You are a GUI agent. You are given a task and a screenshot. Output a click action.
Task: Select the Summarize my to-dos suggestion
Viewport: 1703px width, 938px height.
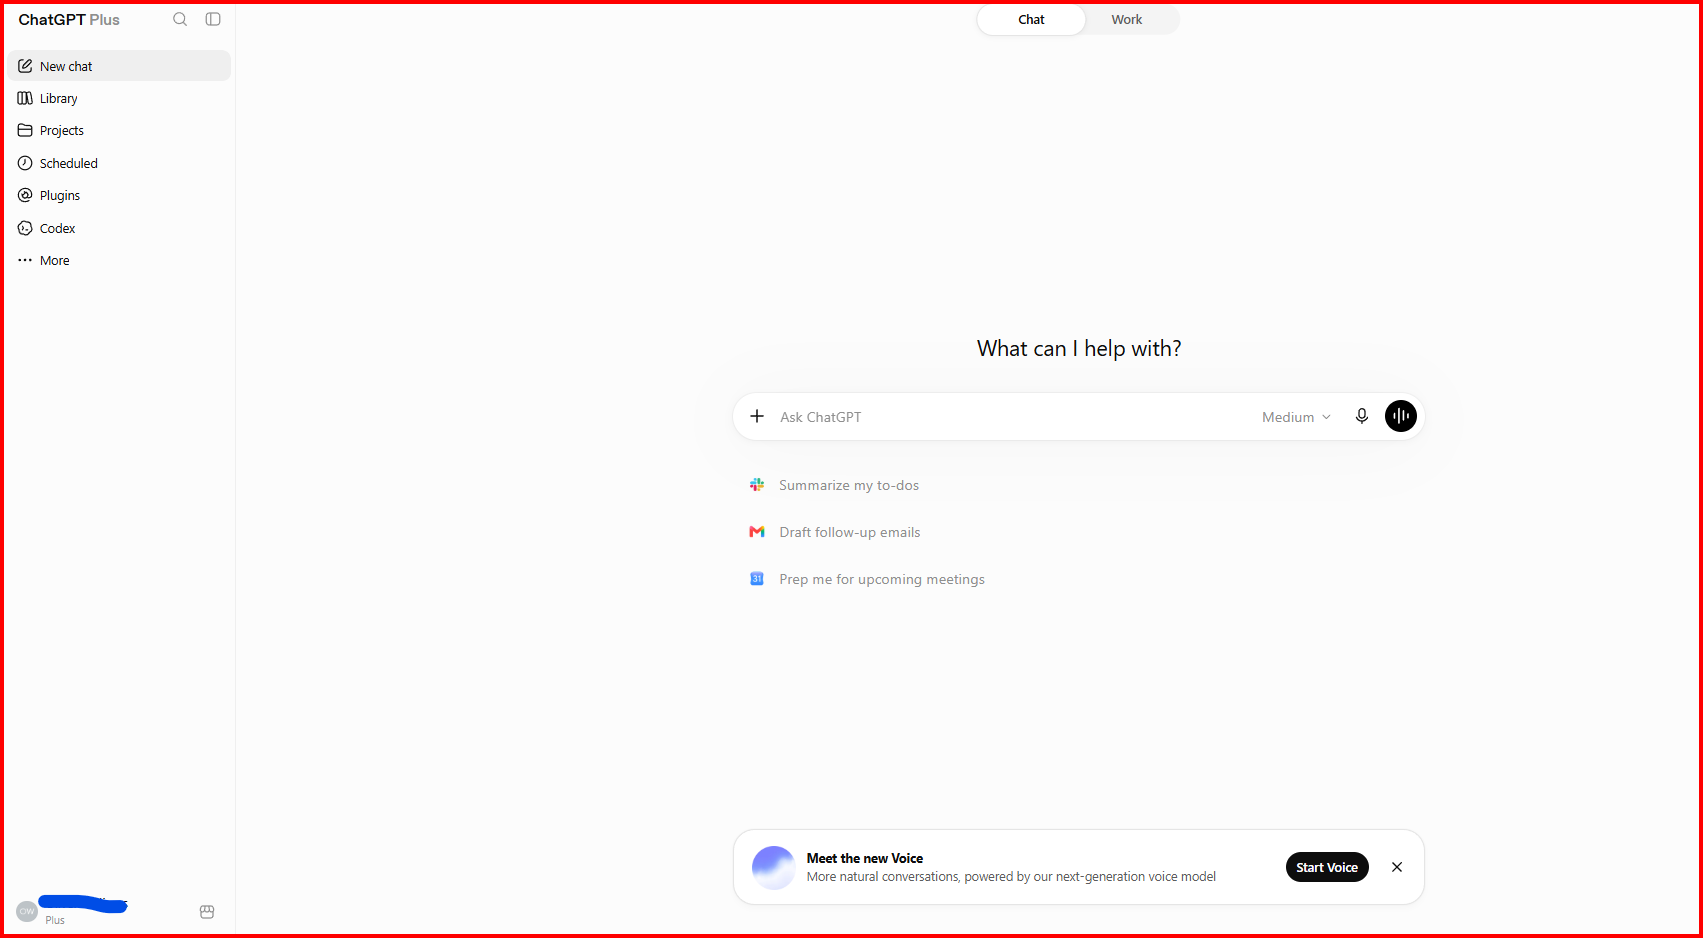849,485
